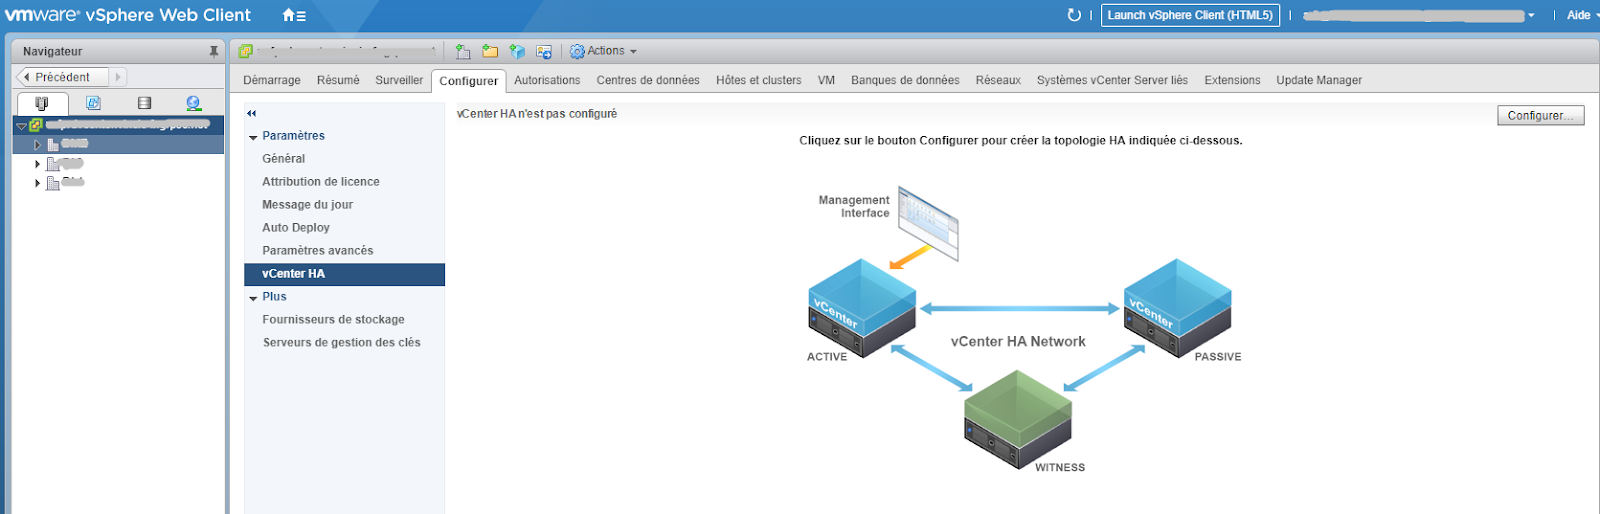Open Storage navigator view icon

(144, 103)
